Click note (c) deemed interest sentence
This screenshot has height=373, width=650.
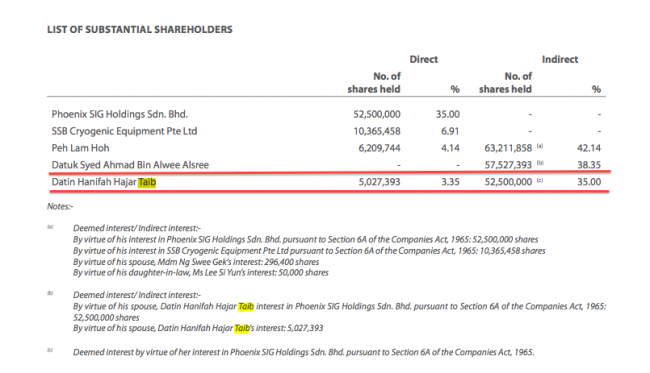pyautogui.click(x=303, y=352)
